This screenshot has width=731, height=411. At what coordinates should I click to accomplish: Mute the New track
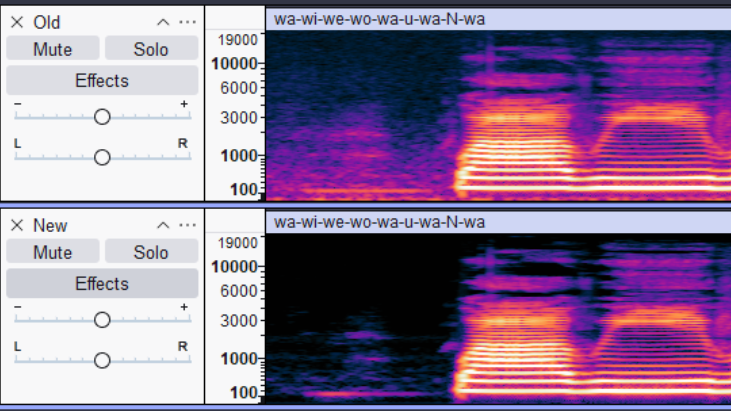pyautogui.click(x=53, y=252)
